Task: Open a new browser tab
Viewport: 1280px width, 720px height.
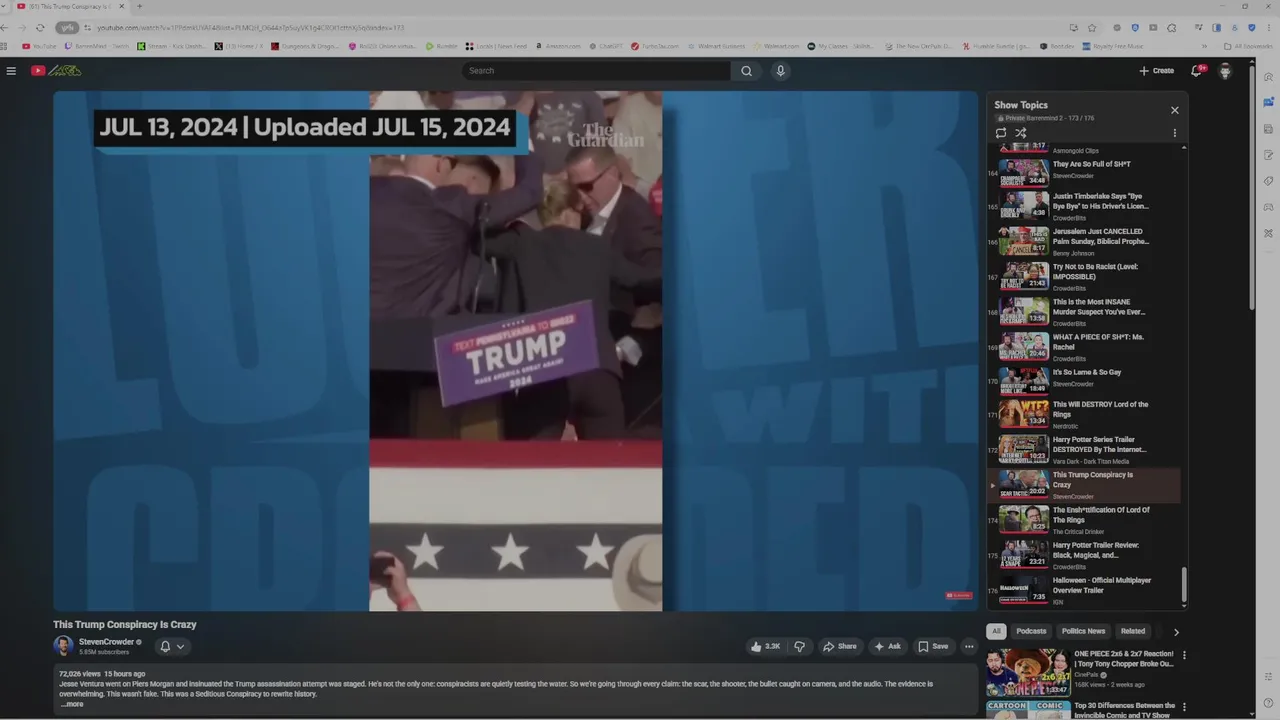Action: point(139,7)
